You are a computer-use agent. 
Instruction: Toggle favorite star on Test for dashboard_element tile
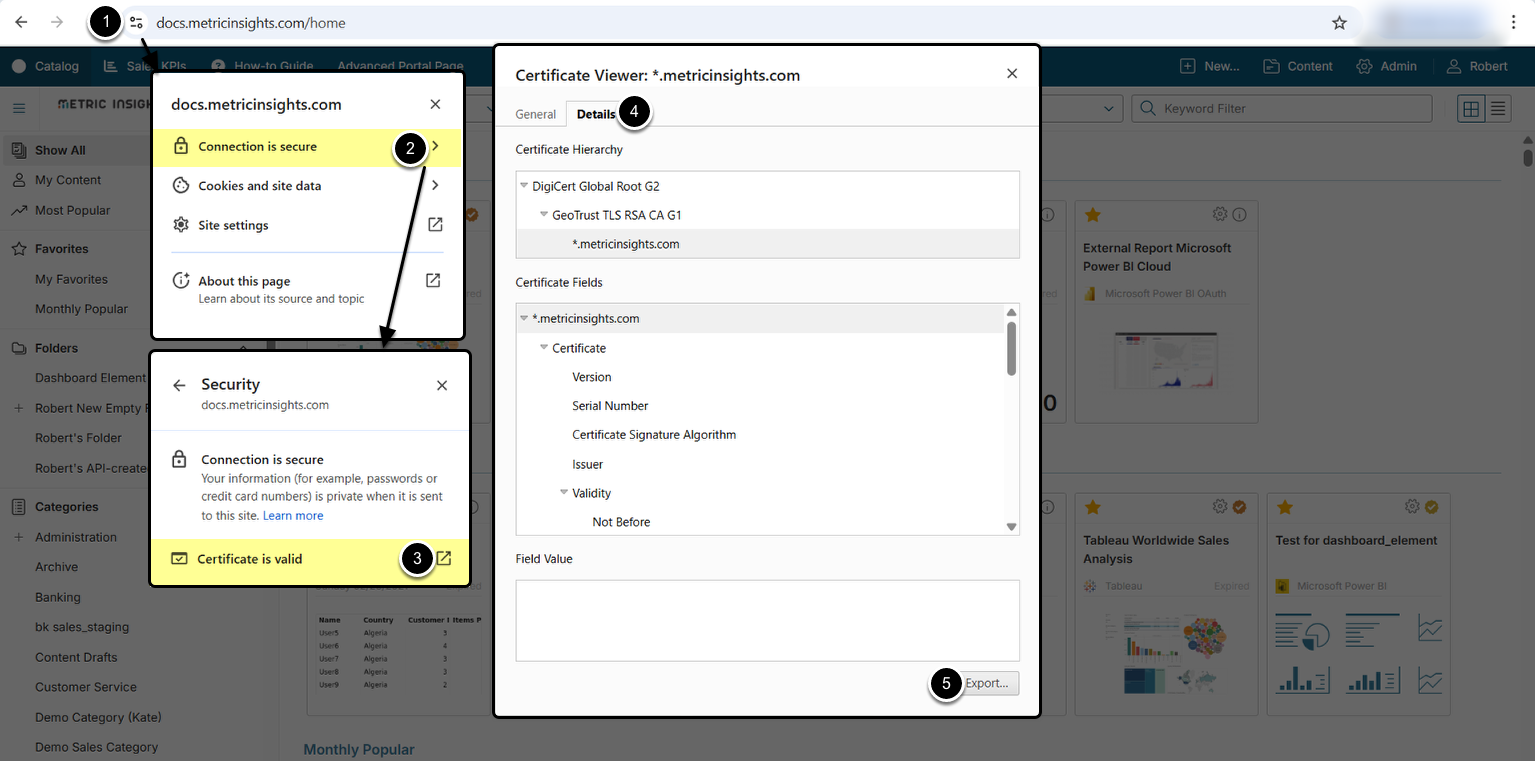1285,508
